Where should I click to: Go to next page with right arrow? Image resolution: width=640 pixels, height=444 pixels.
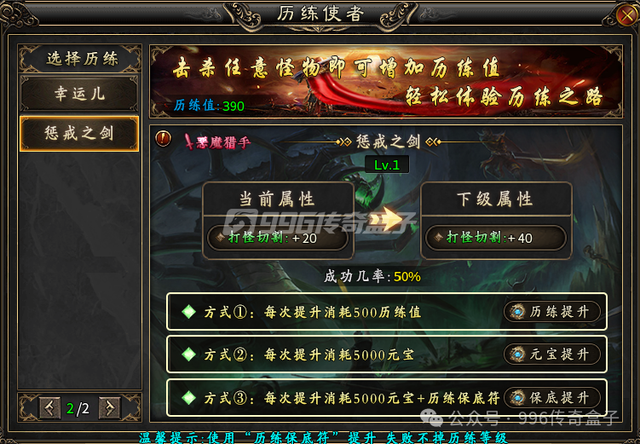click(x=110, y=408)
